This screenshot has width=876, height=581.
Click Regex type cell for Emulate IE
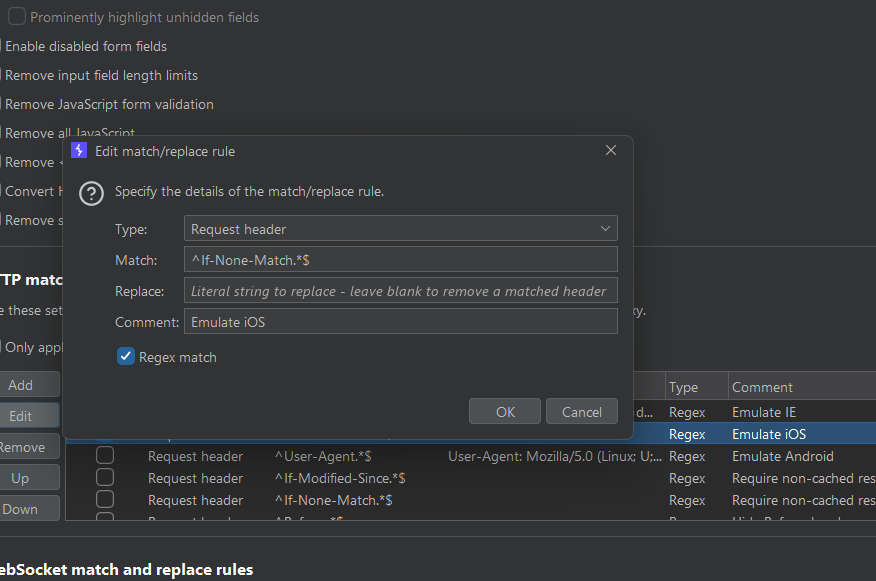coord(687,412)
